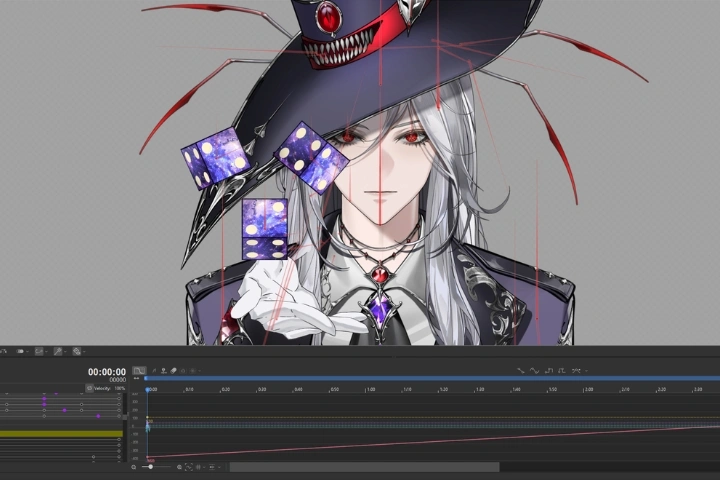Open dropdown of rightmost graph bottom-bar icon
Image resolution: width=720 pixels, height=480 pixels.
coord(219,468)
